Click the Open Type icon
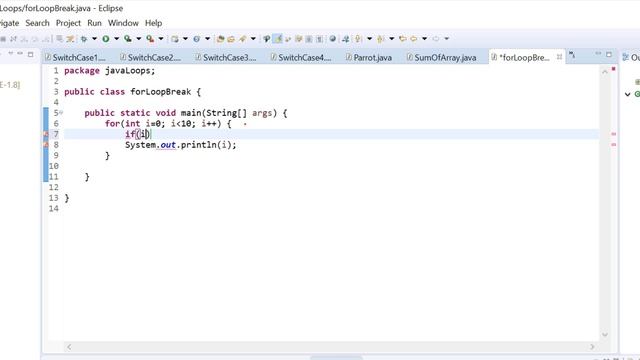The image size is (640, 360). [x=220, y=39]
